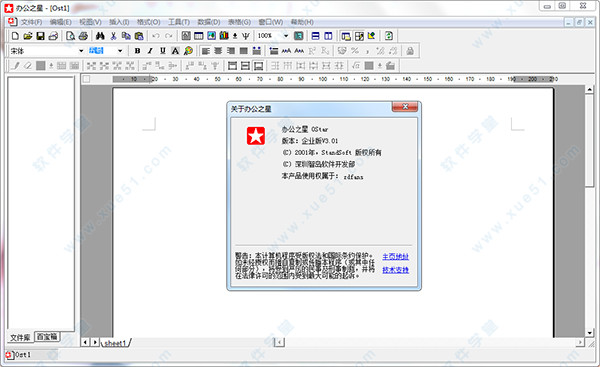Toggle justify alignment
Screen dimensions: 600x367
point(244,51)
